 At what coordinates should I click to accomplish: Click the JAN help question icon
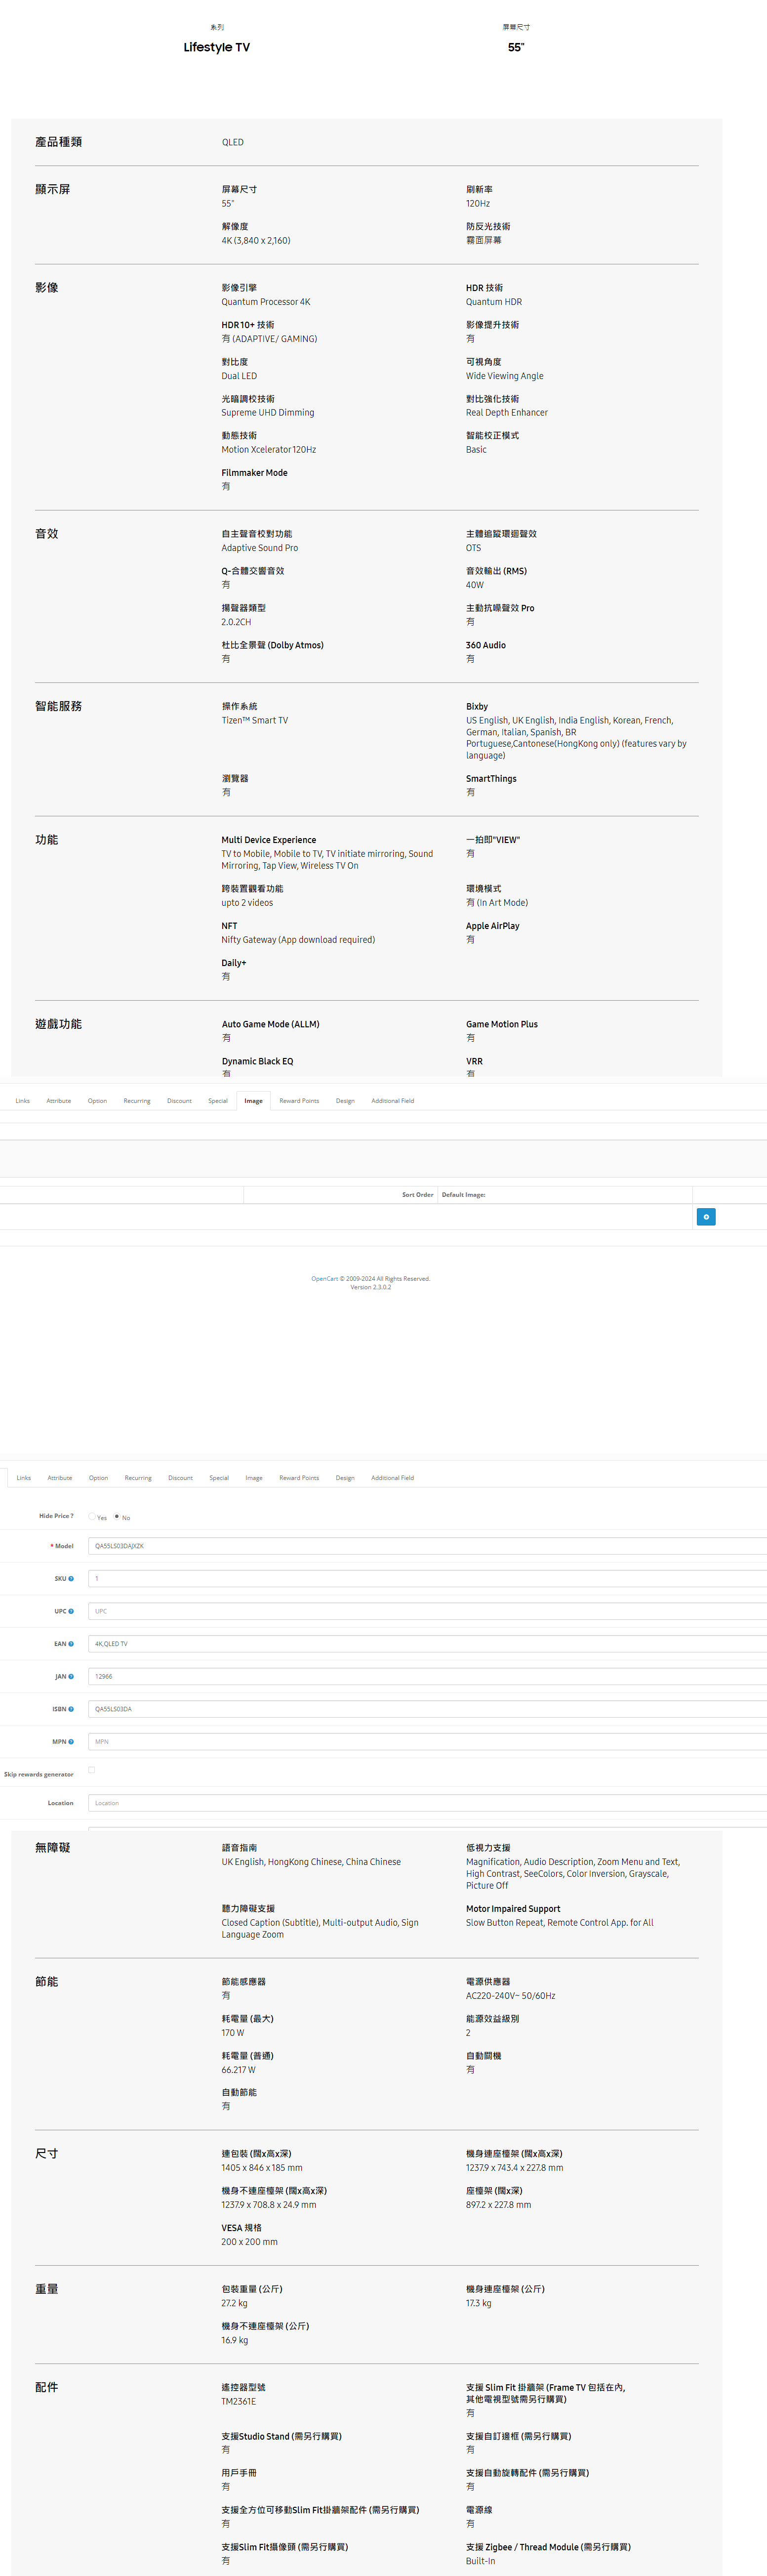71,1676
